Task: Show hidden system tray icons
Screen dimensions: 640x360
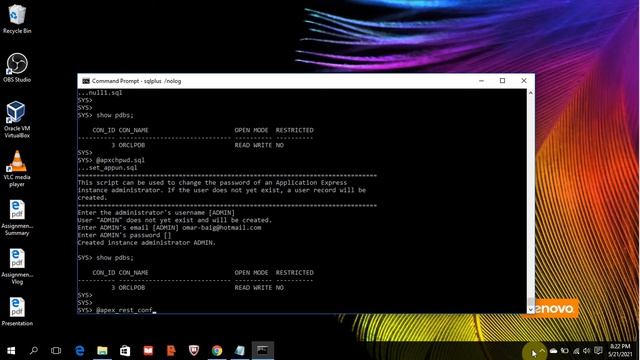Action: point(542,351)
